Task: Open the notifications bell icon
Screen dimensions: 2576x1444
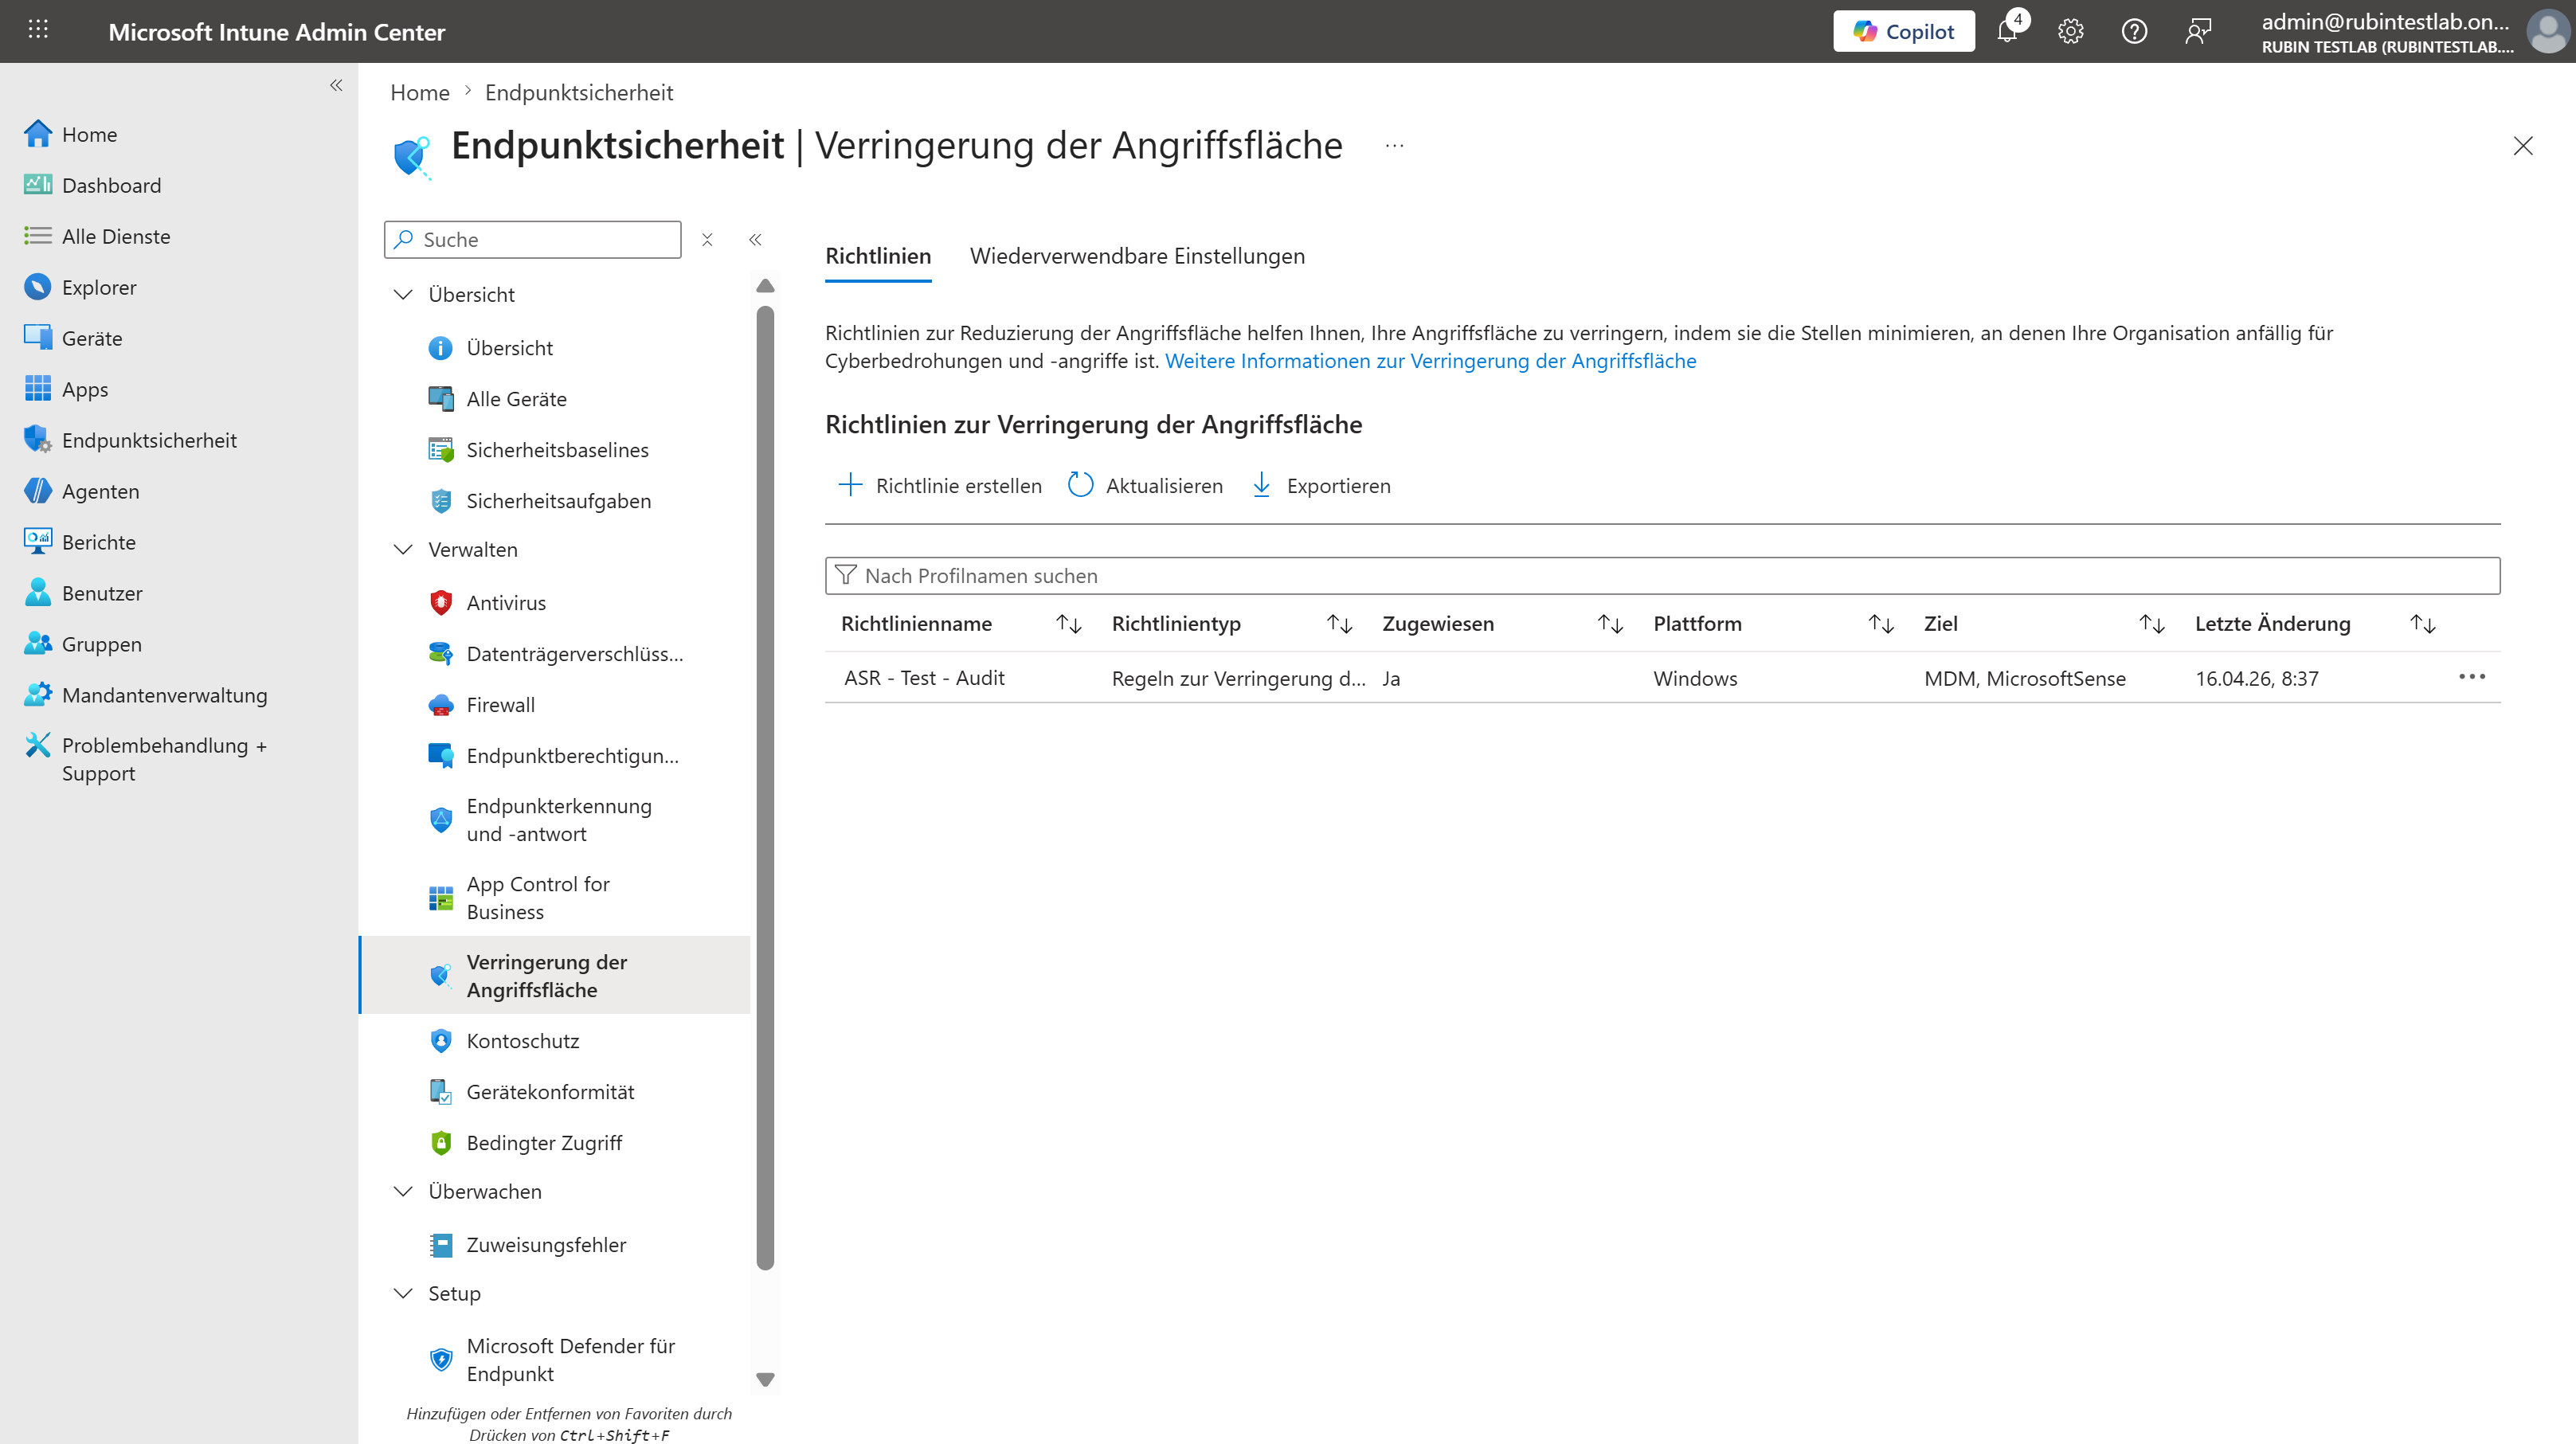Action: click(x=2007, y=32)
